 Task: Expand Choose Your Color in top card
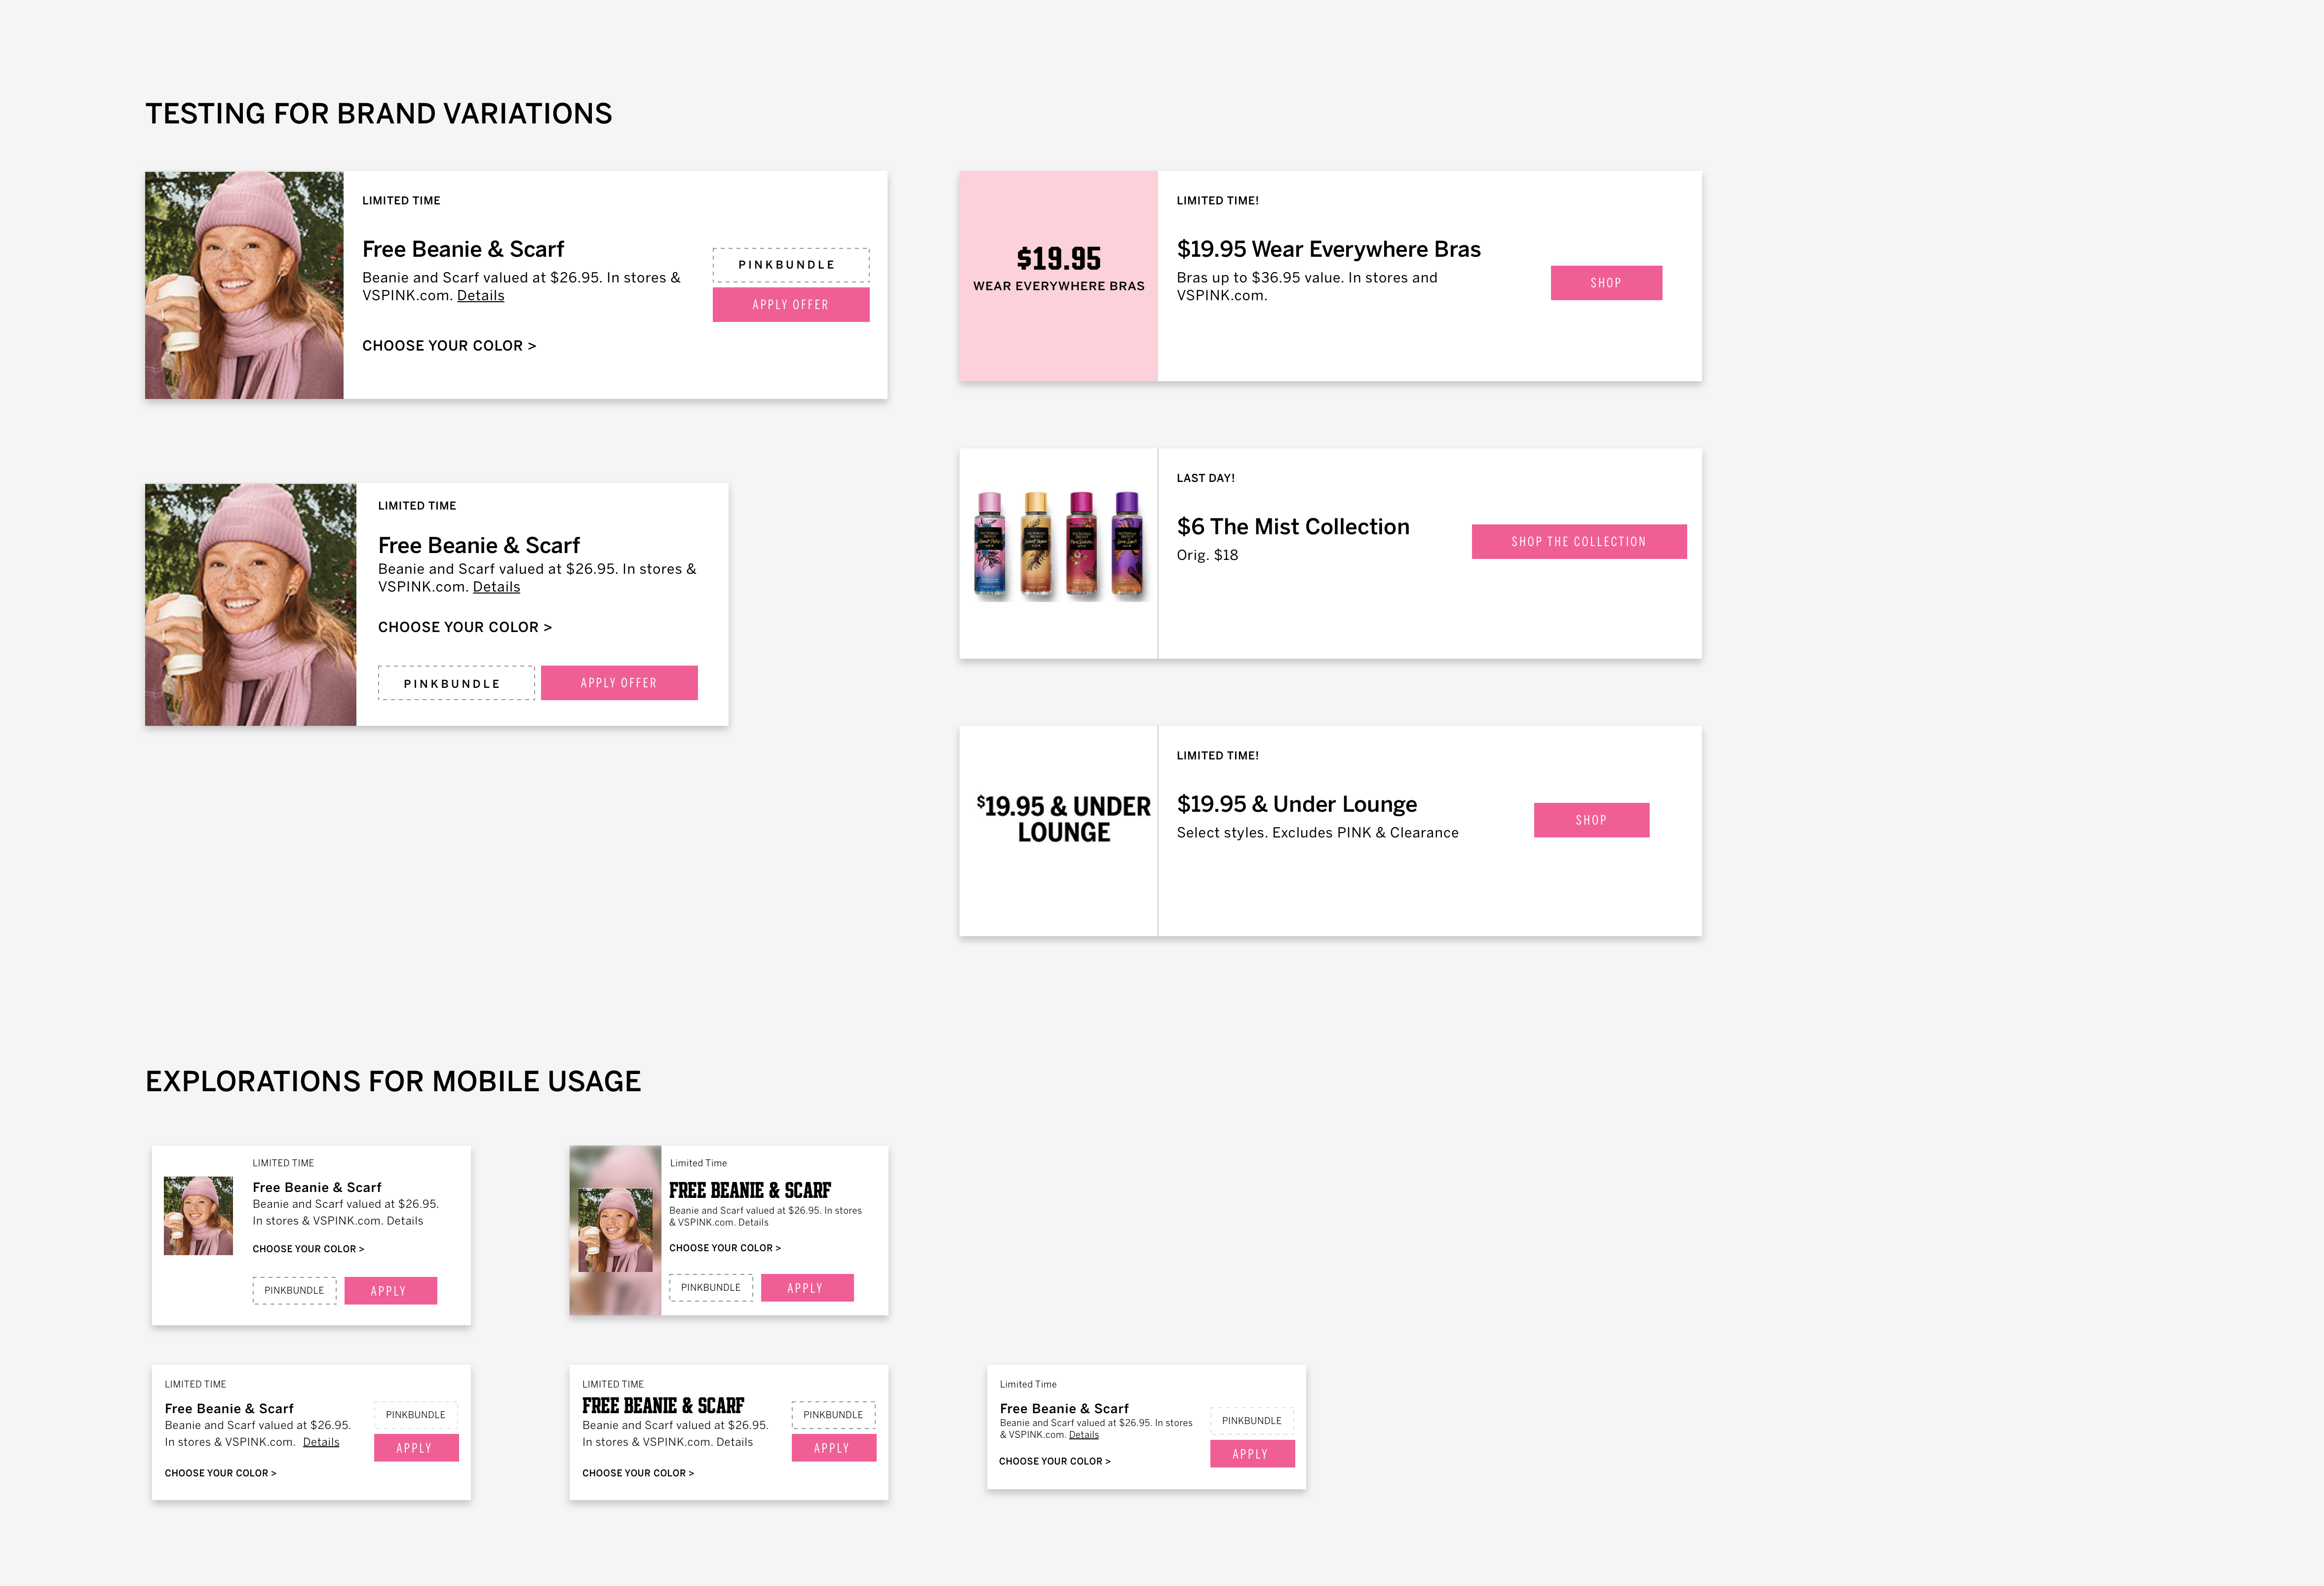[x=449, y=345]
